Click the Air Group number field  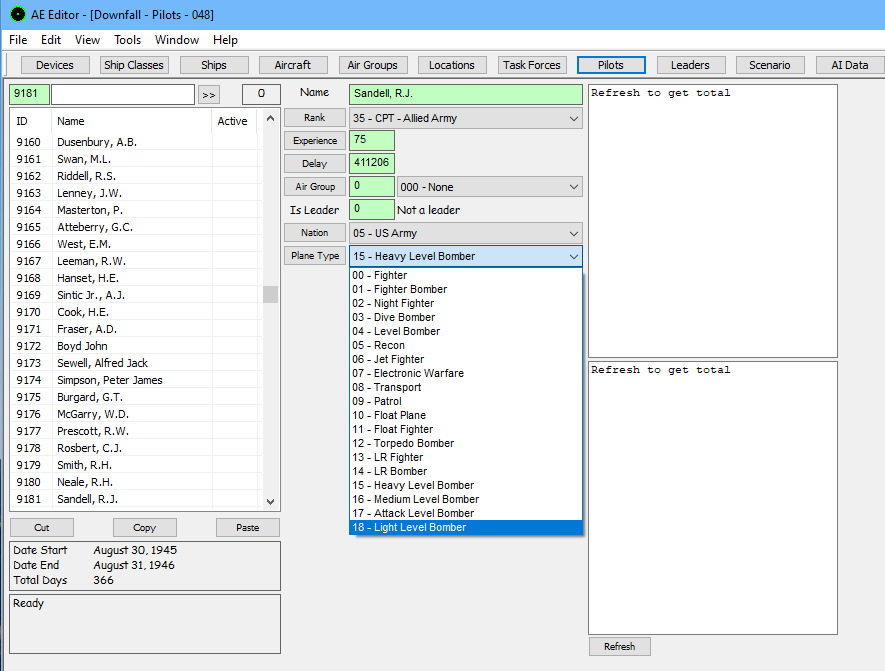coord(372,187)
